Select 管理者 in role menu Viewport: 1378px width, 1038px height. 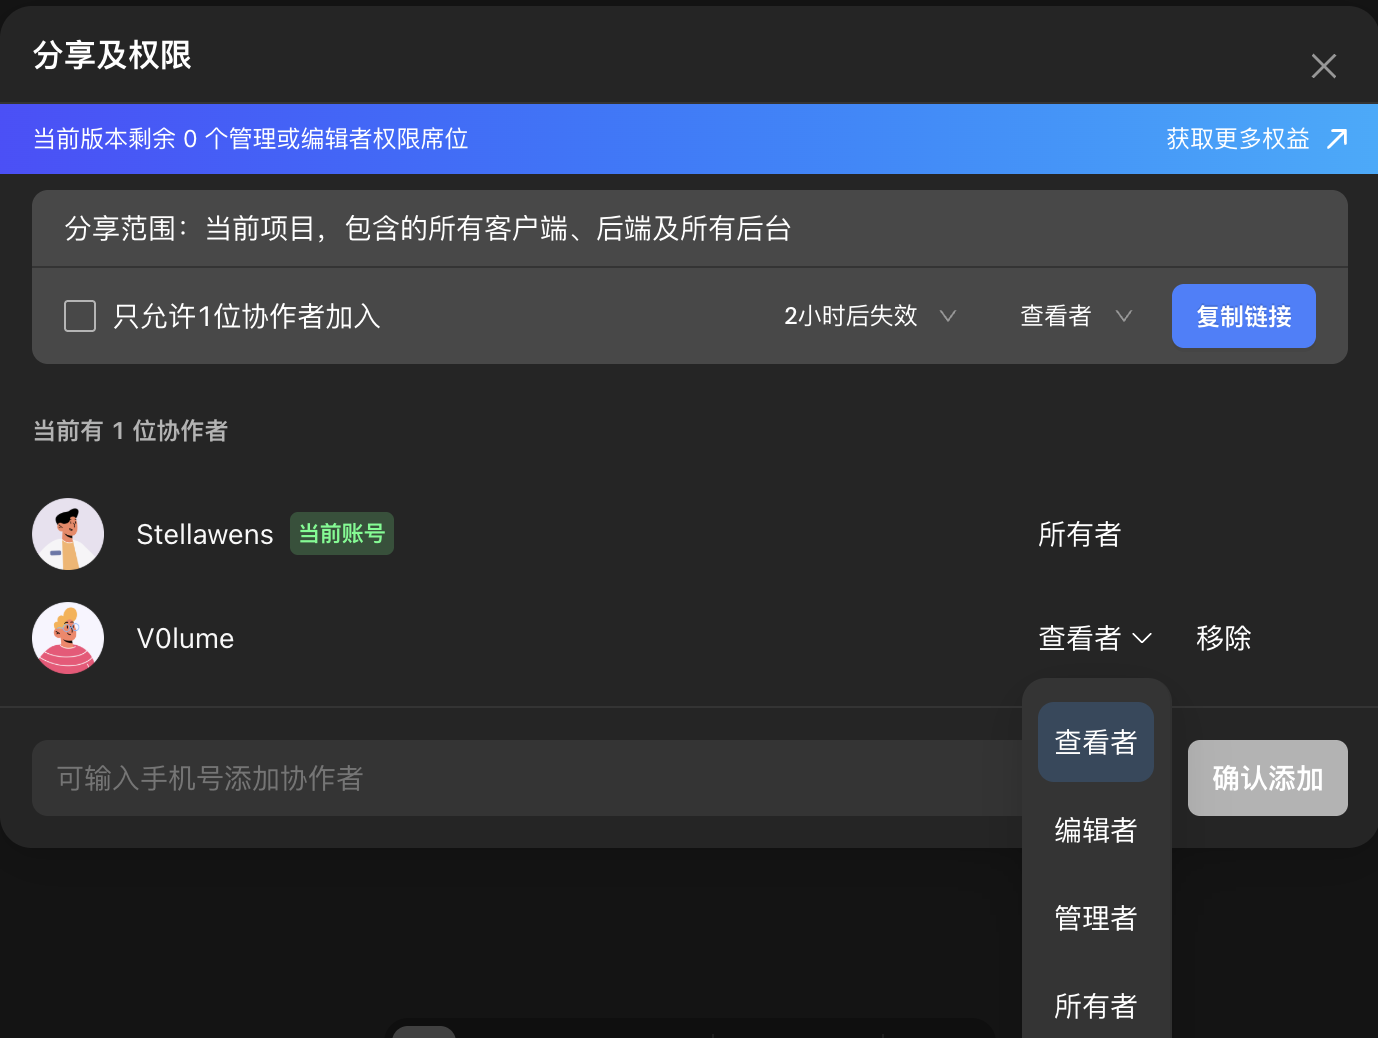[x=1096, y=918]
